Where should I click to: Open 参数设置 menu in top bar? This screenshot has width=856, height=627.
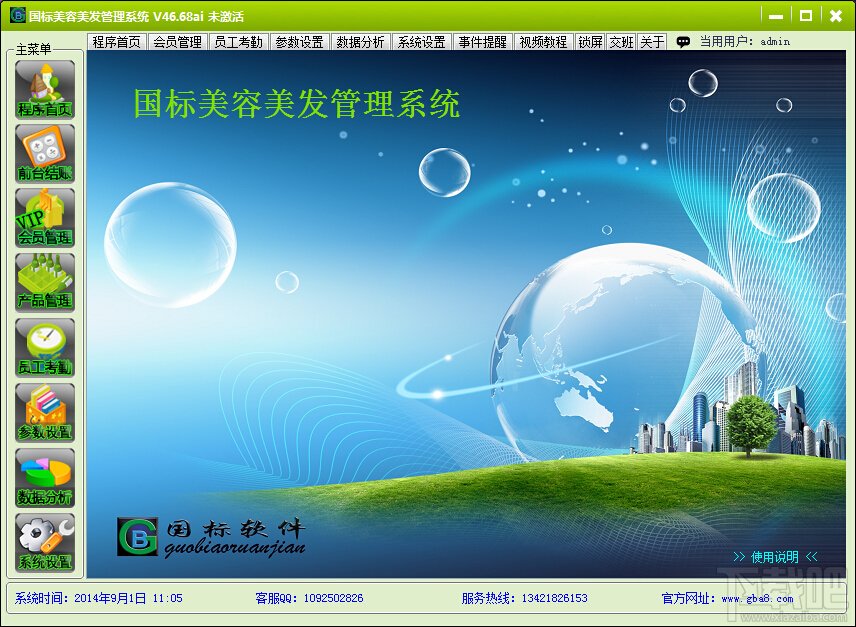(x=300, y=42)
